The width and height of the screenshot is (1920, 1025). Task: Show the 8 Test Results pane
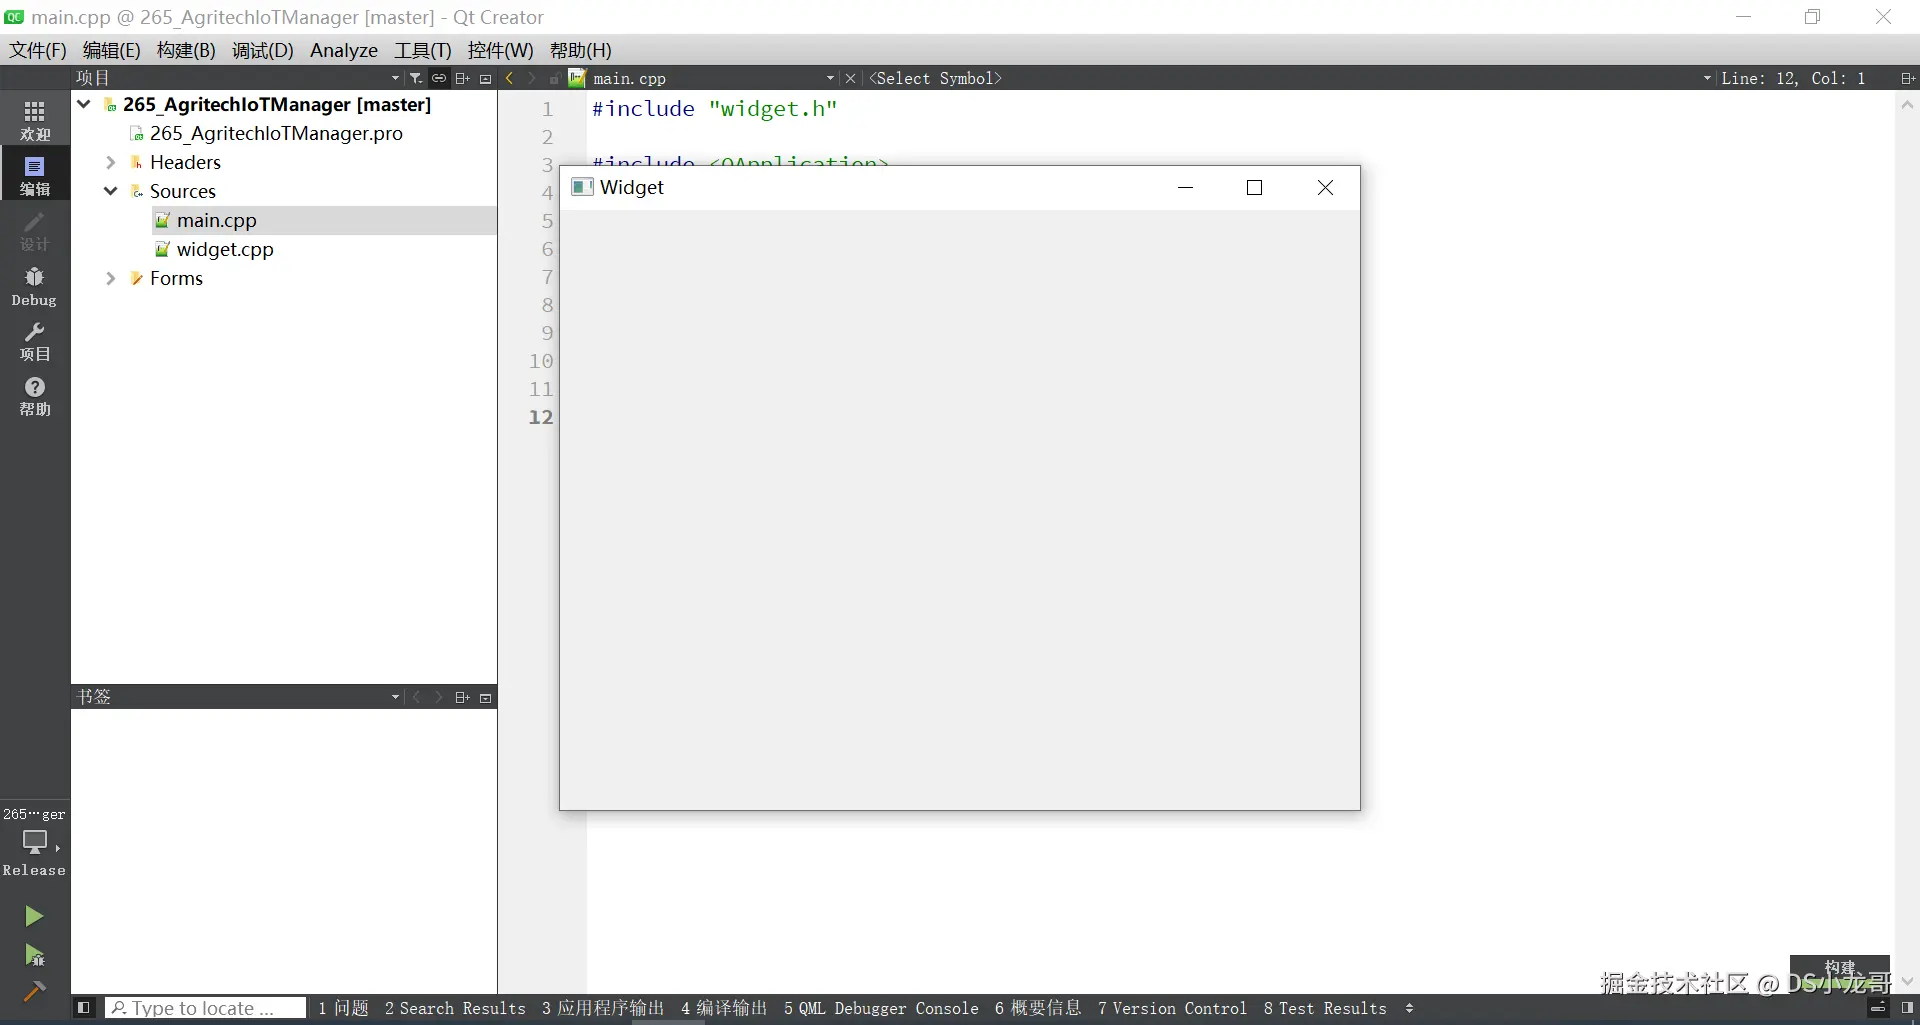pos(1325,1008)
